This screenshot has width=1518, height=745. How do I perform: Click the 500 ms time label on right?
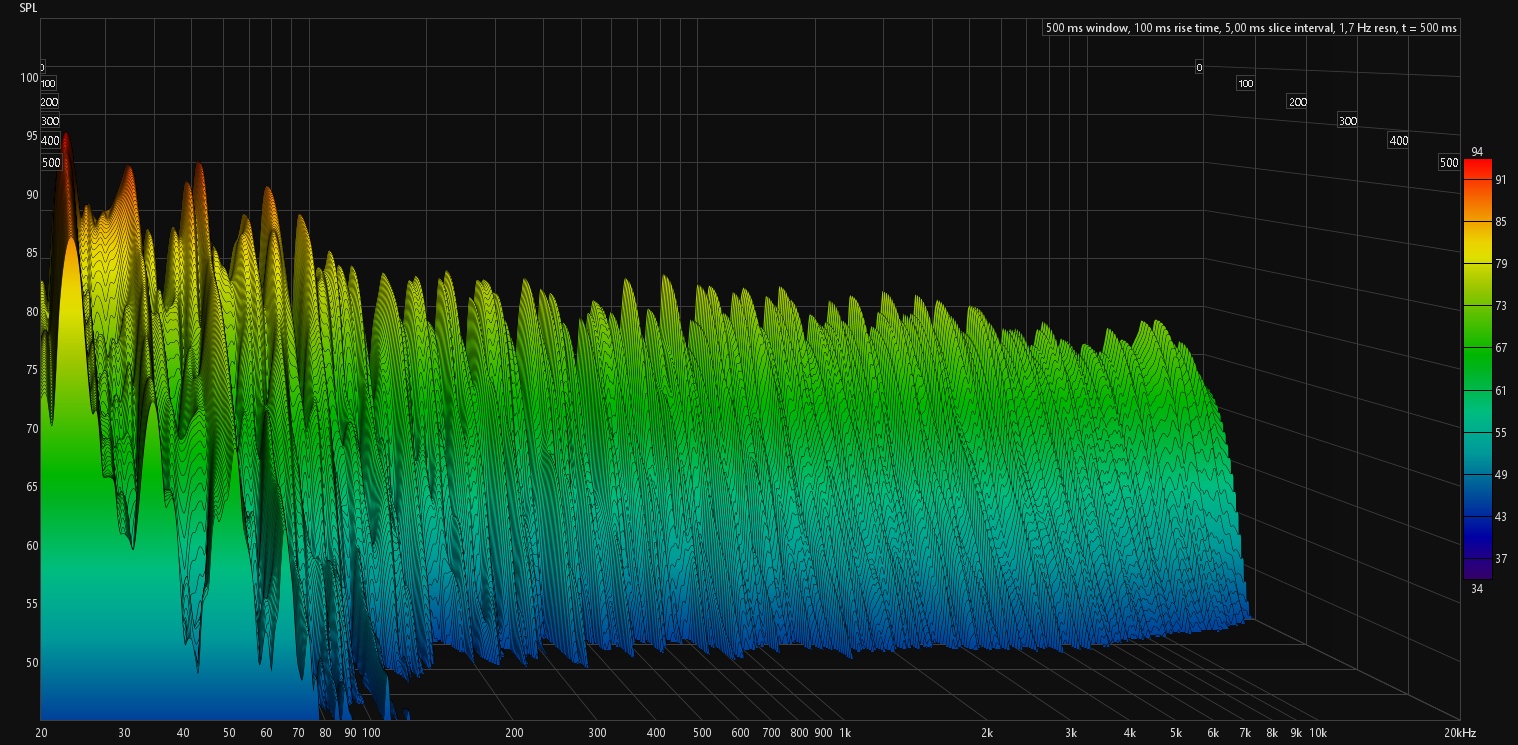pos(1448,163)
